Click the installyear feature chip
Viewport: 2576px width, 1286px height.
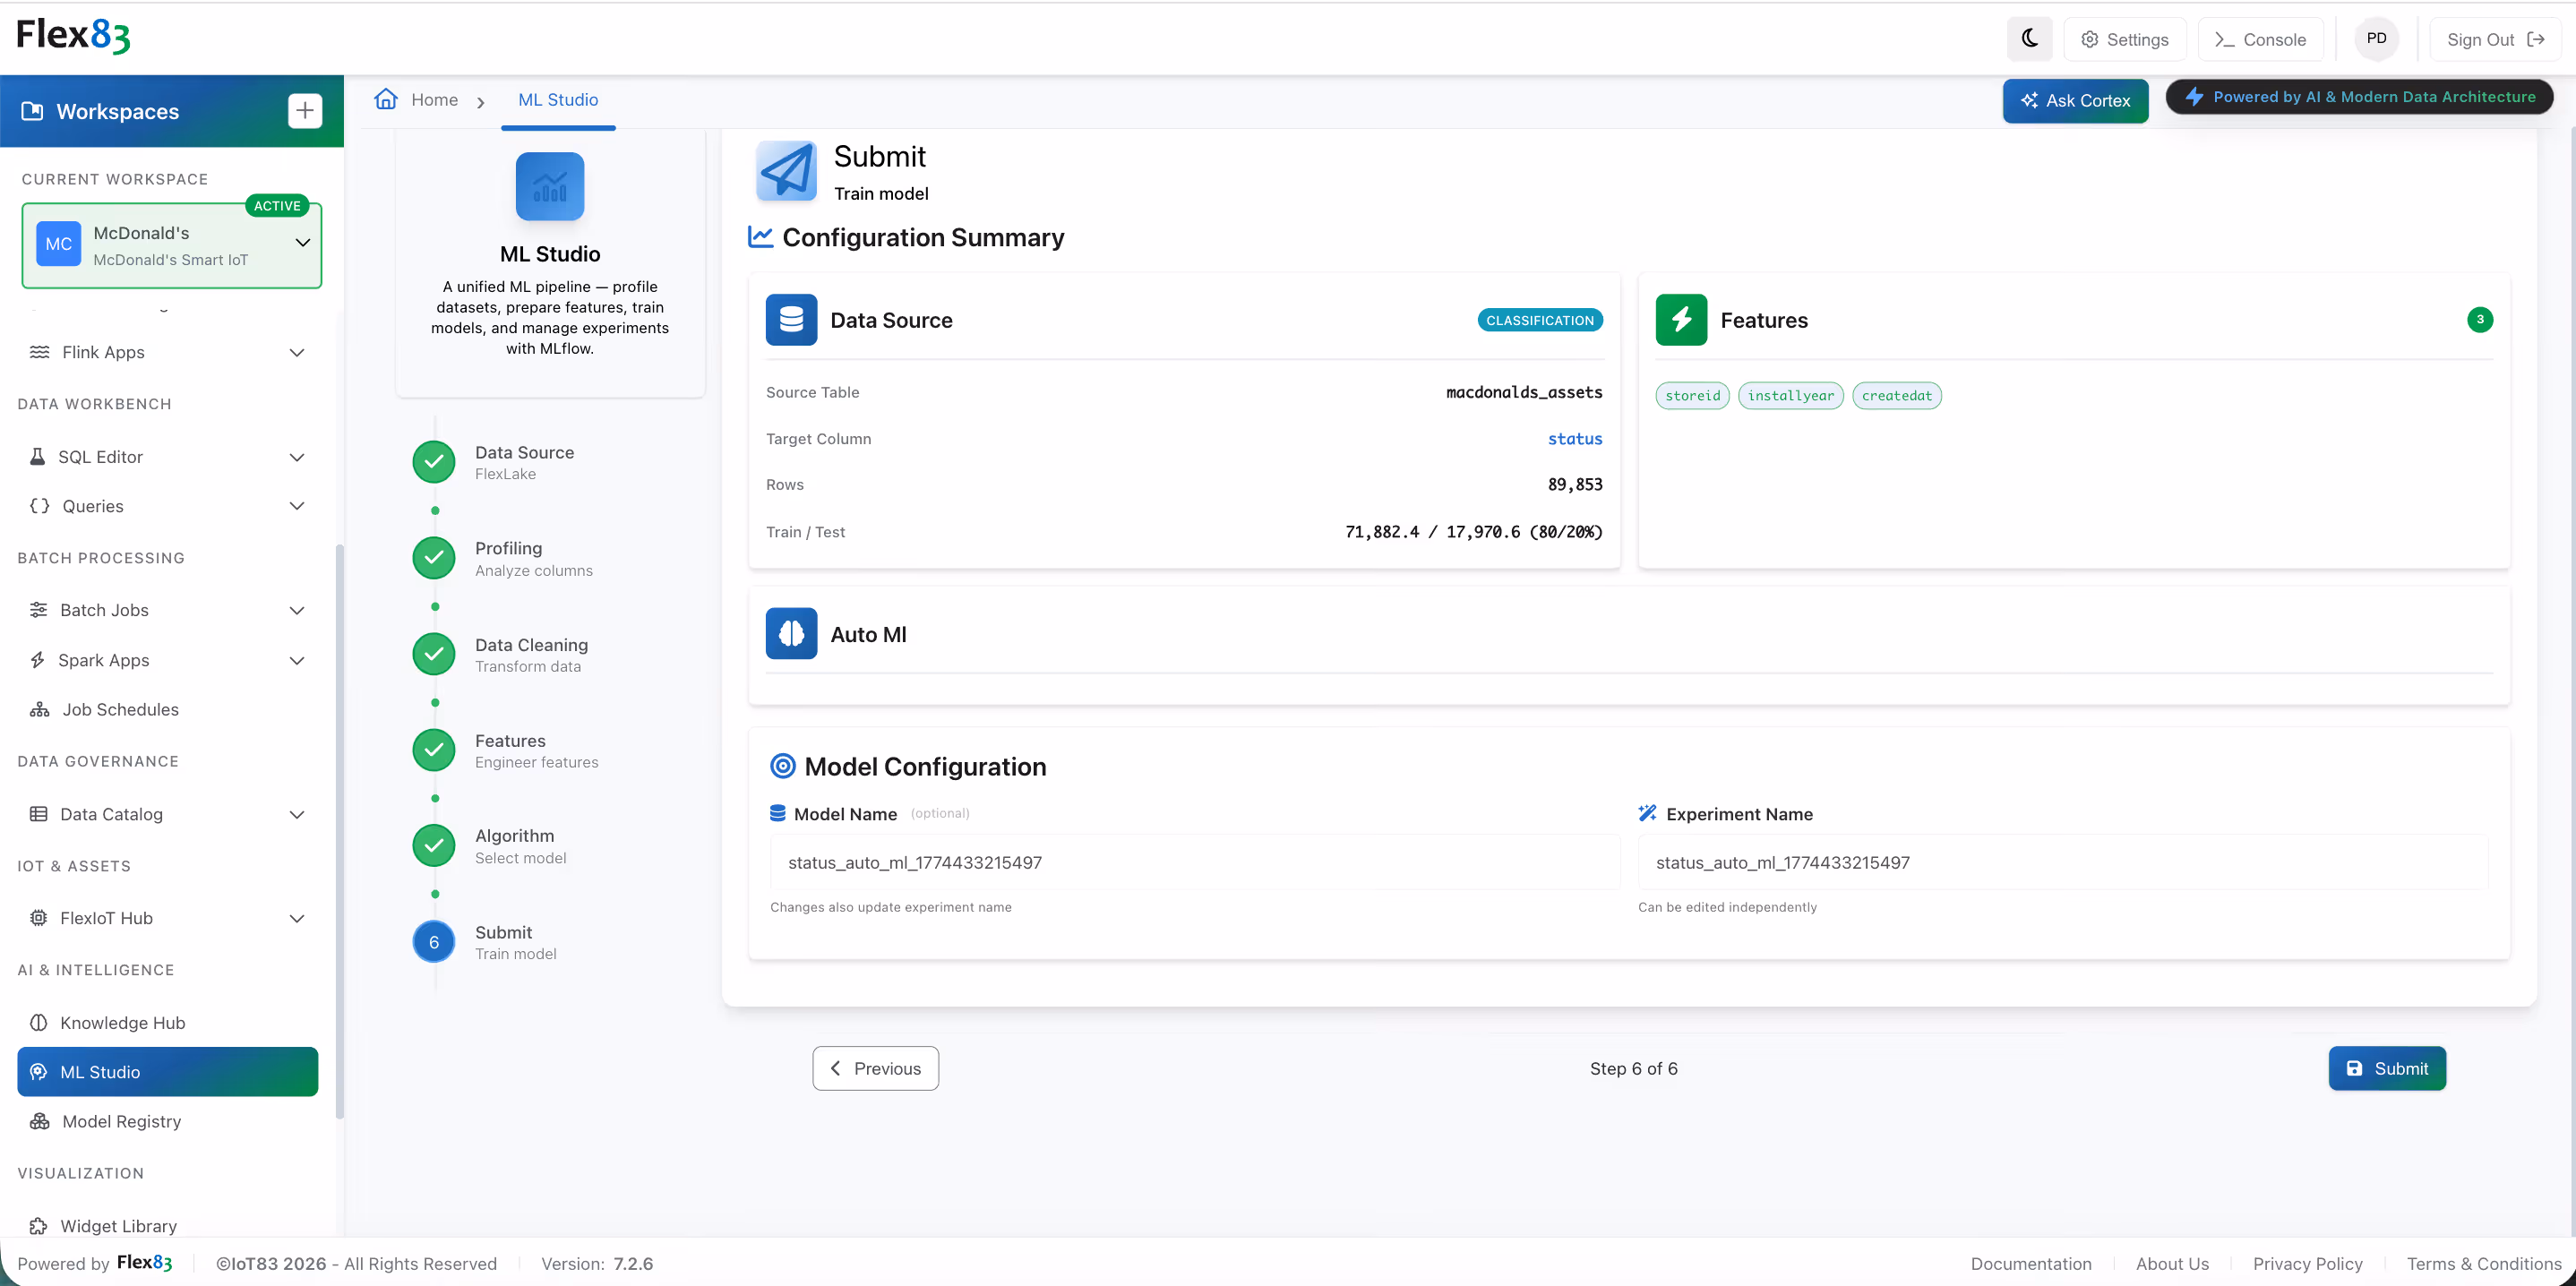1790,396
